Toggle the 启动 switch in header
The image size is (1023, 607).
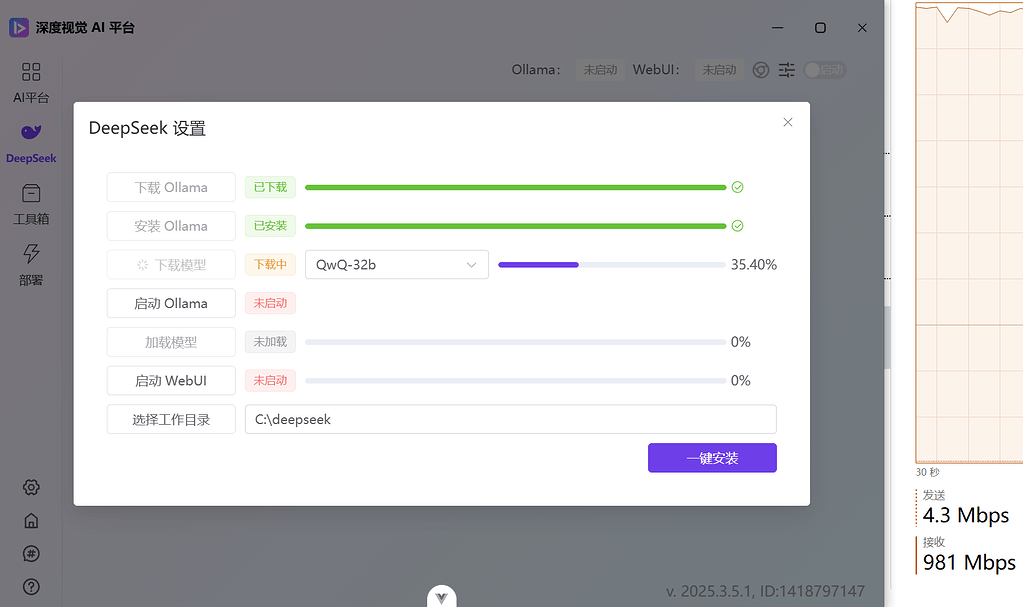click(x=825, y=70)
